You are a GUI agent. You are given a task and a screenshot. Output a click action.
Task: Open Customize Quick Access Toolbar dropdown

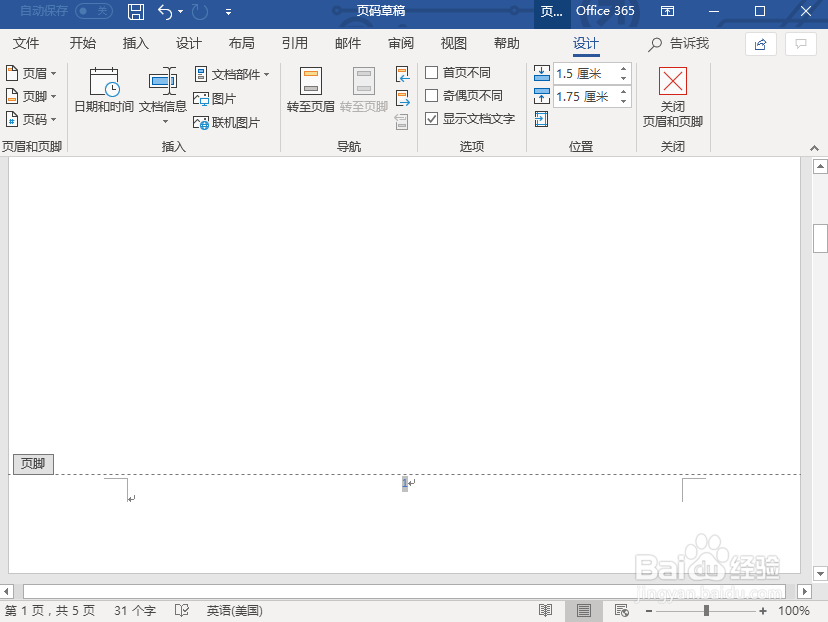[x=228, y=12]
